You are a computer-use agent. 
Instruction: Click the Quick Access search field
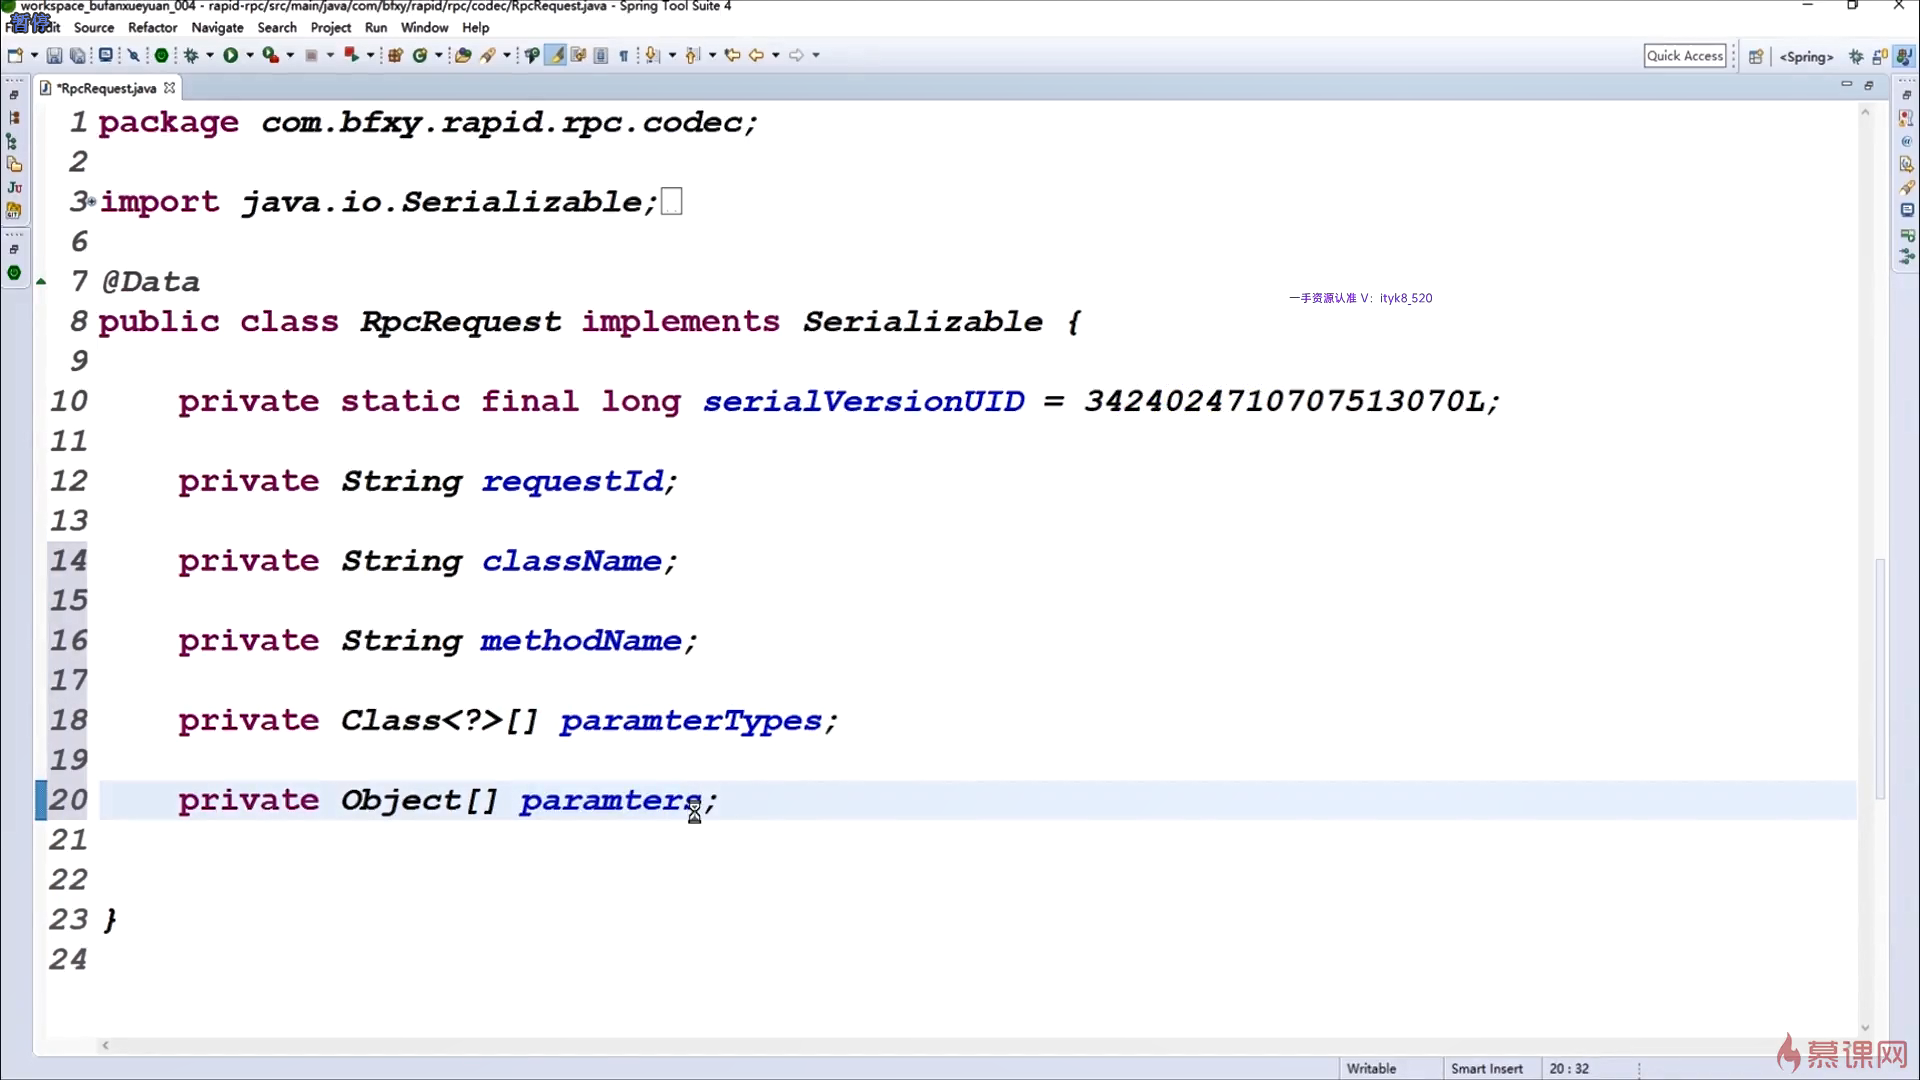coord(1685,56)
